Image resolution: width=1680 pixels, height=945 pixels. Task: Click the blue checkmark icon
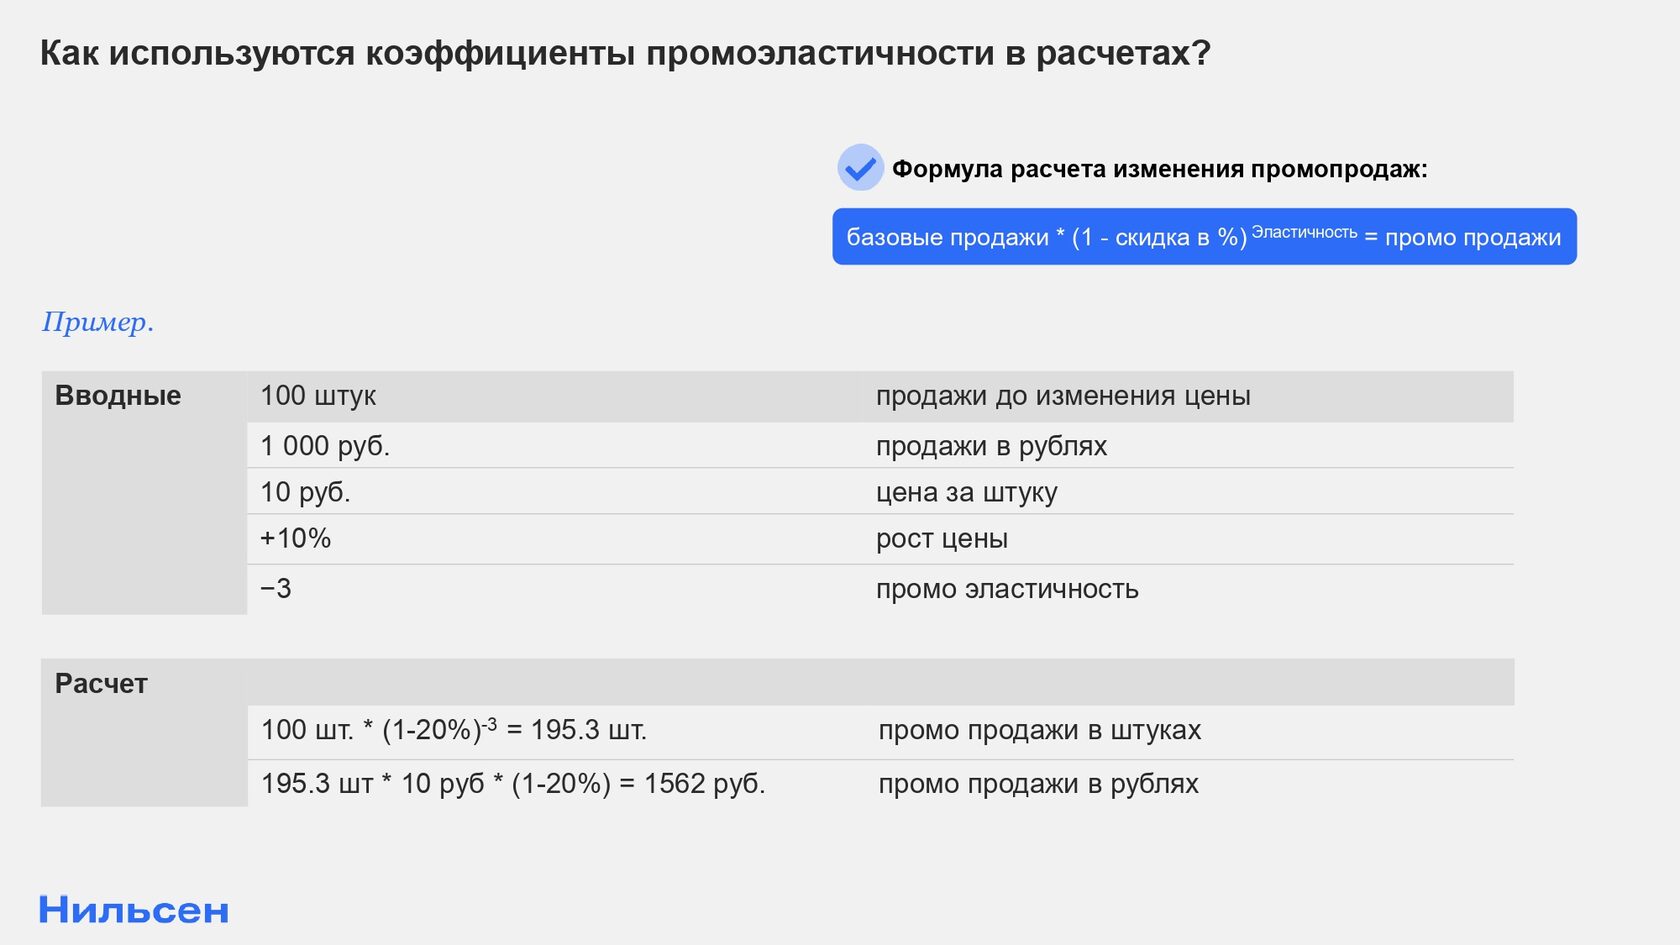click(x=860, y=167)
